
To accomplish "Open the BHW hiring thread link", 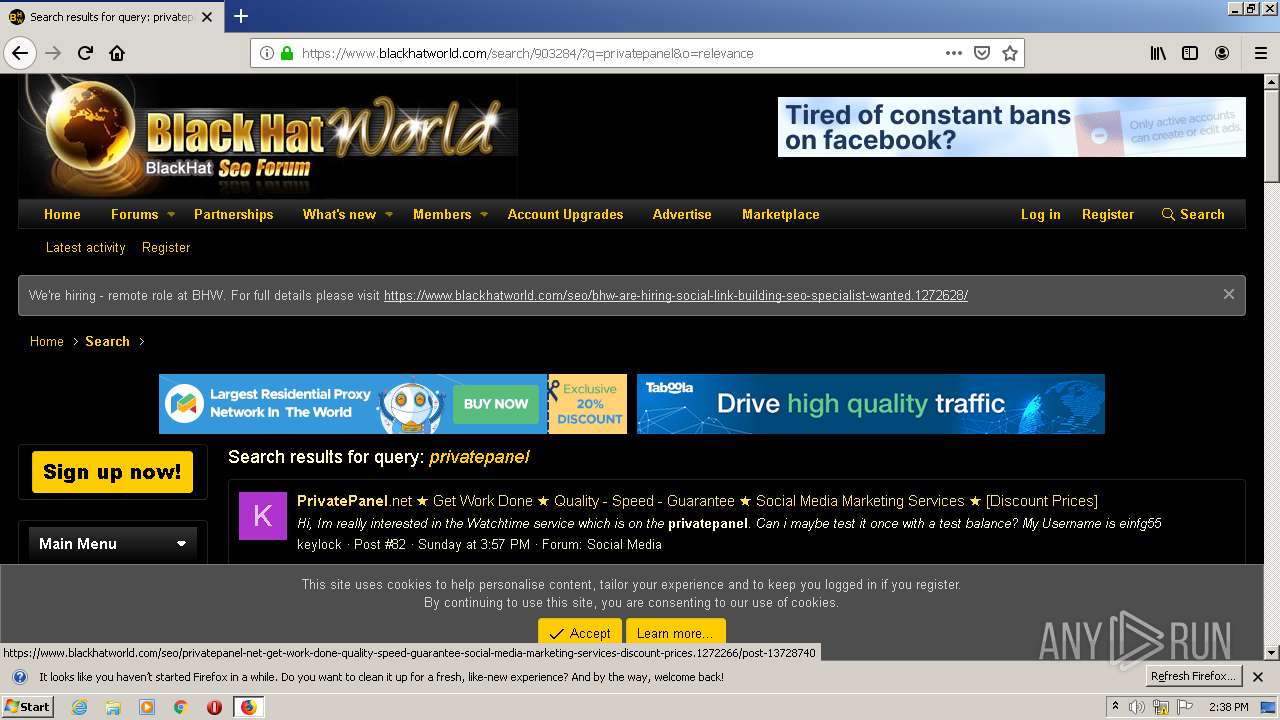I will 676,295.
